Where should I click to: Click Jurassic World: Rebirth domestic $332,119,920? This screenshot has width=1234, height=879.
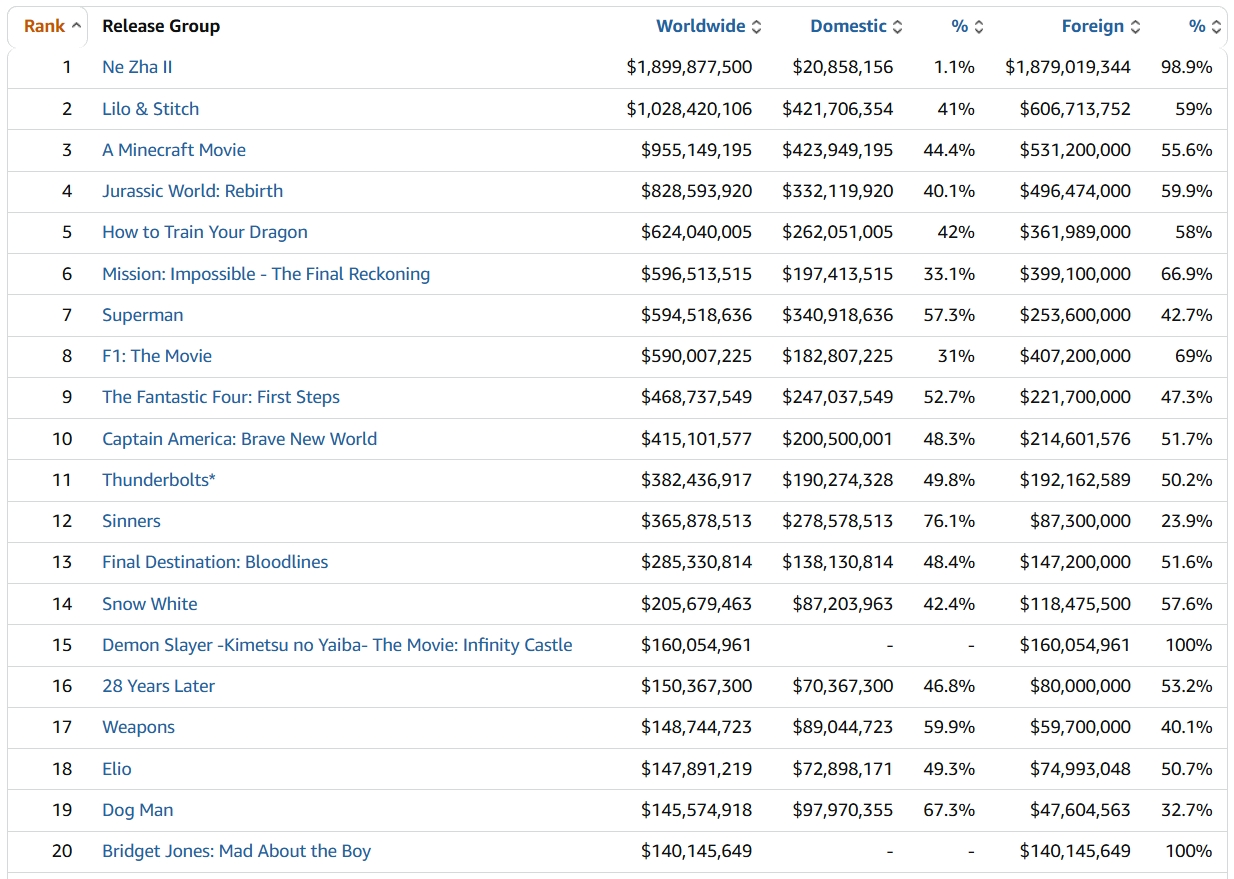pos(838,191)
